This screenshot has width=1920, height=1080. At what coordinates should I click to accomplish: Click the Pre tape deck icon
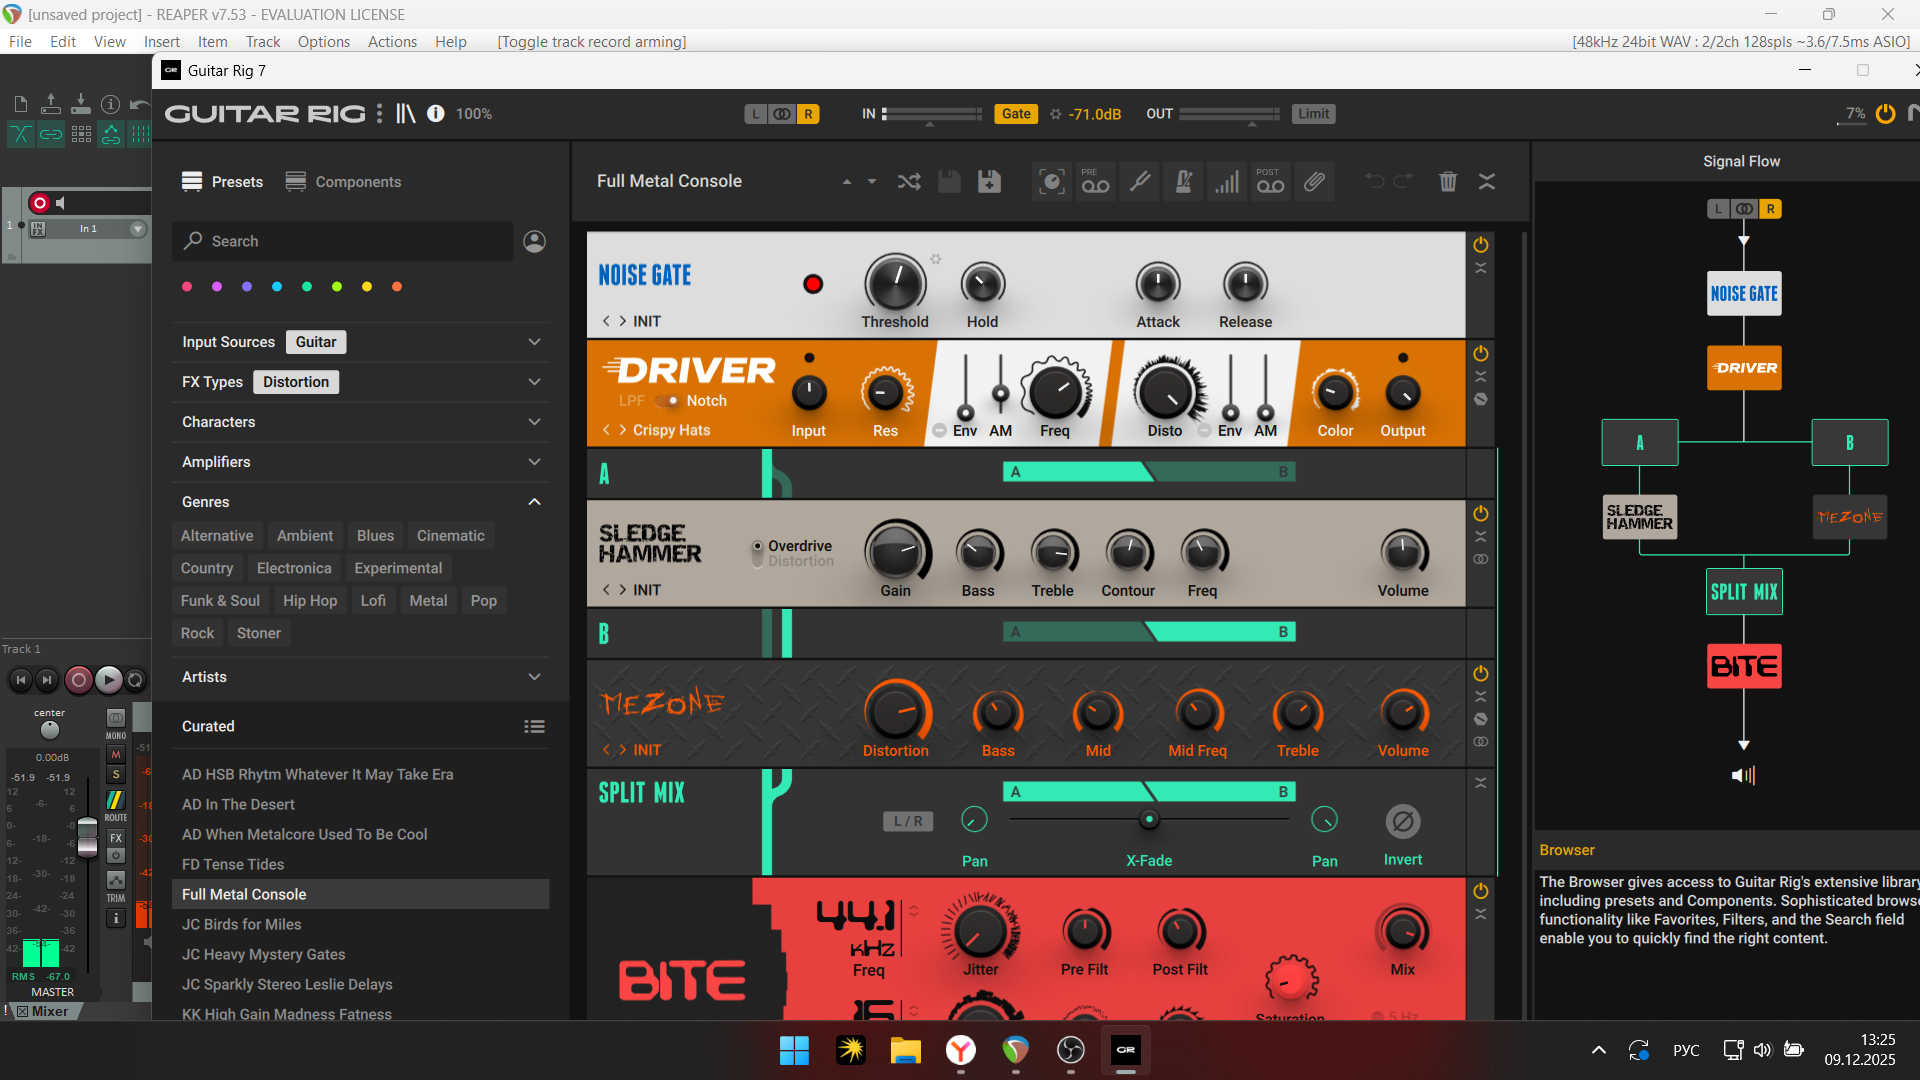point(1095,182)
